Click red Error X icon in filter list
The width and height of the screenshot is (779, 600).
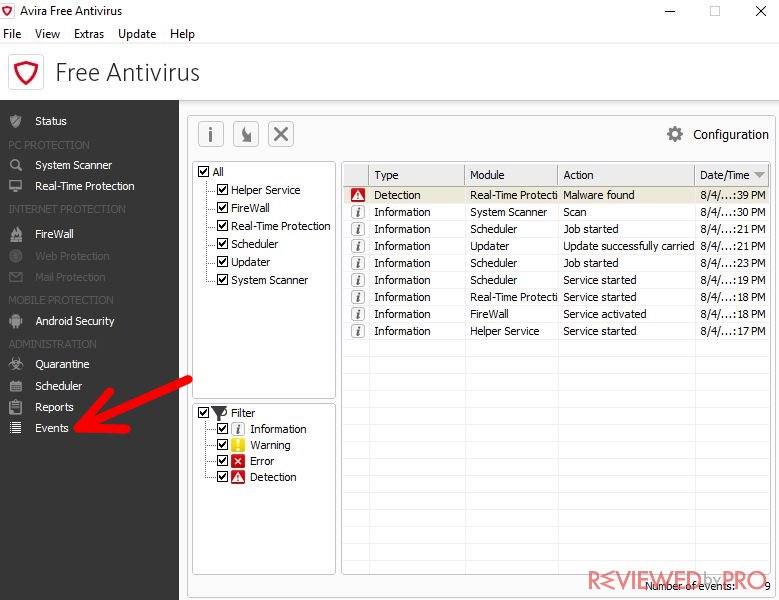(238, 461)
